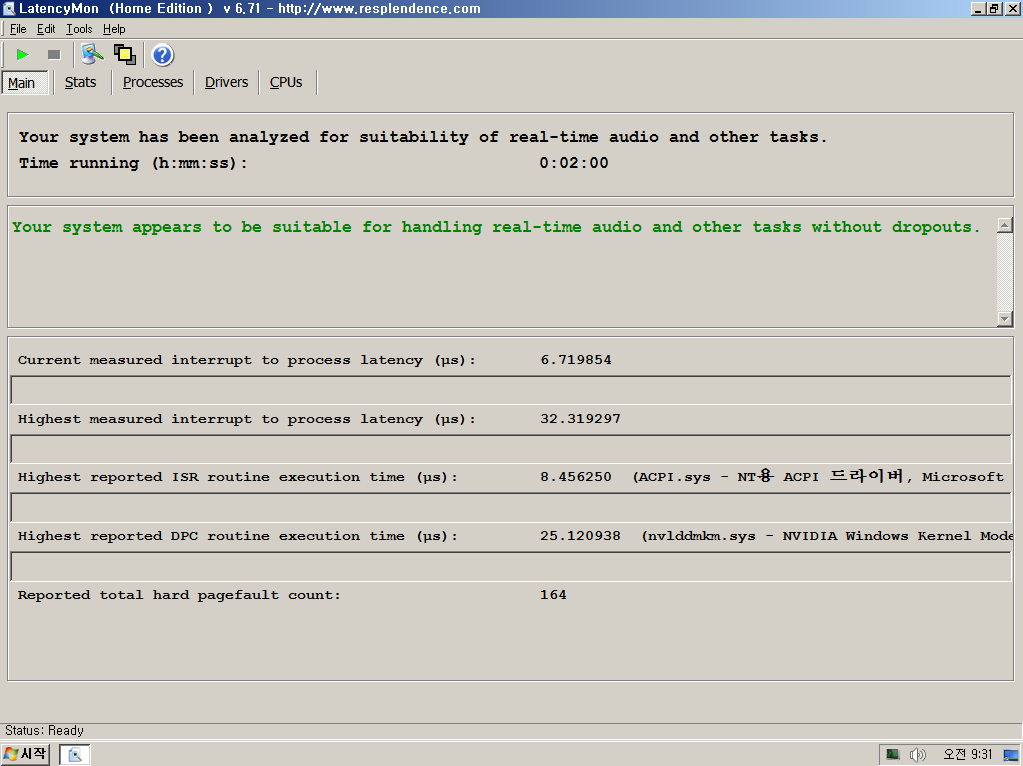The image size is (1023, 766).
Task: Click the current interrupt latency bar
Action: click(x=511, y=390)
